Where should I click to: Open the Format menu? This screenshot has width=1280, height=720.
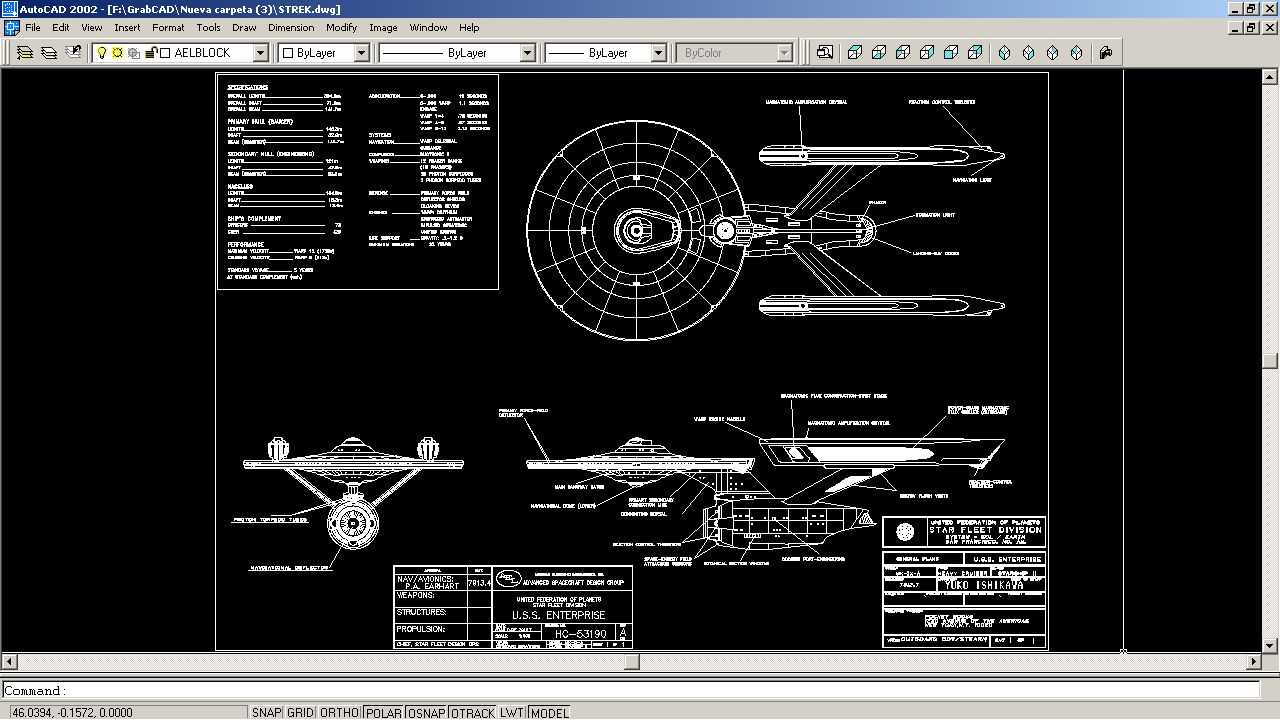point(168,28)
